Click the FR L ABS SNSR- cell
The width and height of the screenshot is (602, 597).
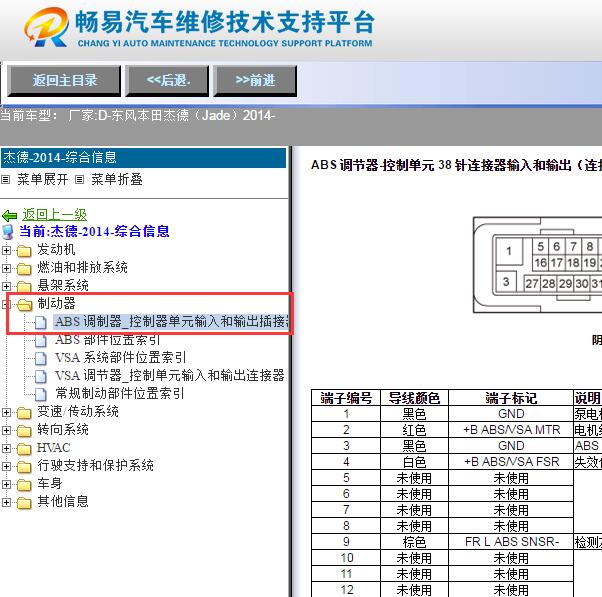click(511, 542)
